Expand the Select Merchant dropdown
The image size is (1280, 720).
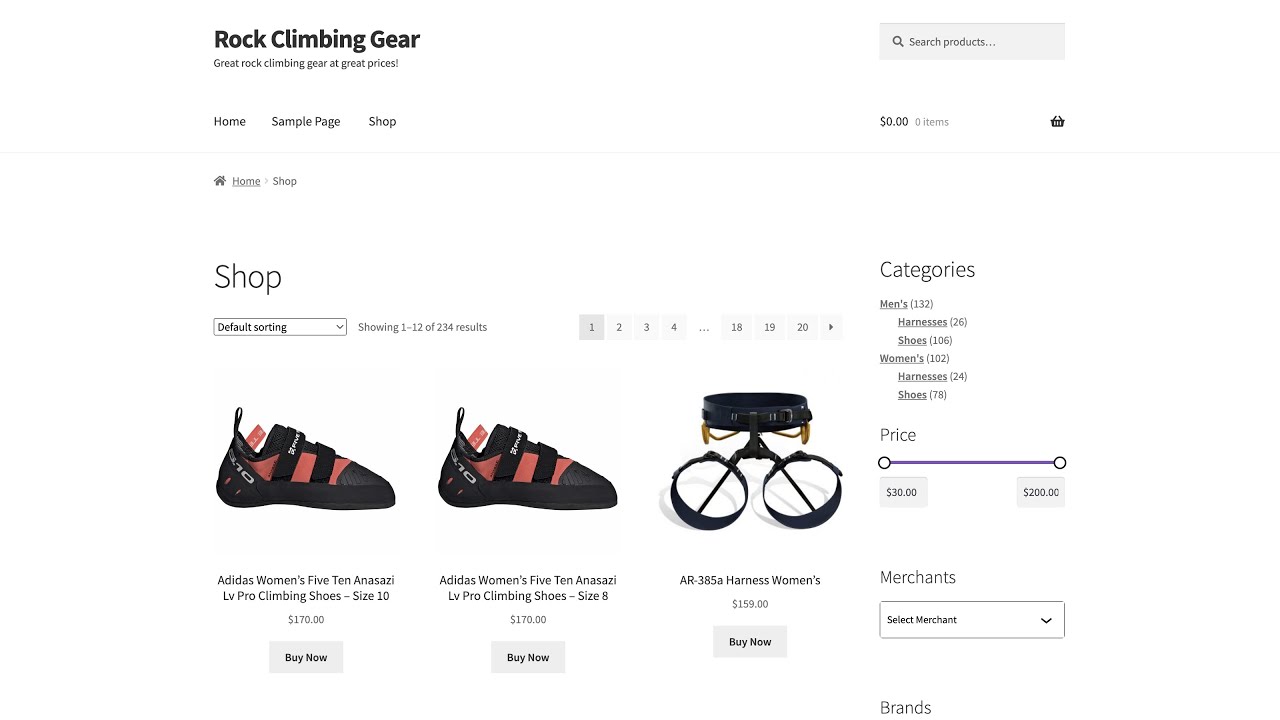click(x=960, y=620)
